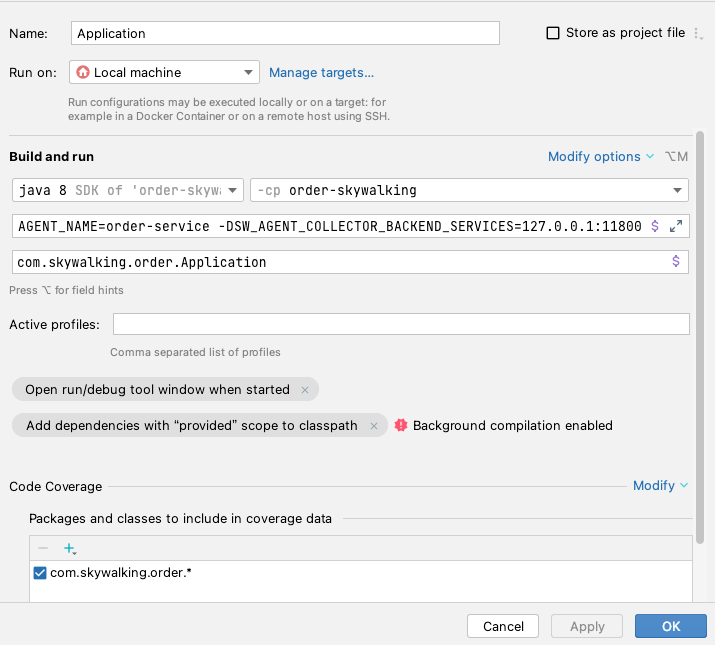Uncheck com.skywalking.order.* coverage pattern

coord(40,572)
